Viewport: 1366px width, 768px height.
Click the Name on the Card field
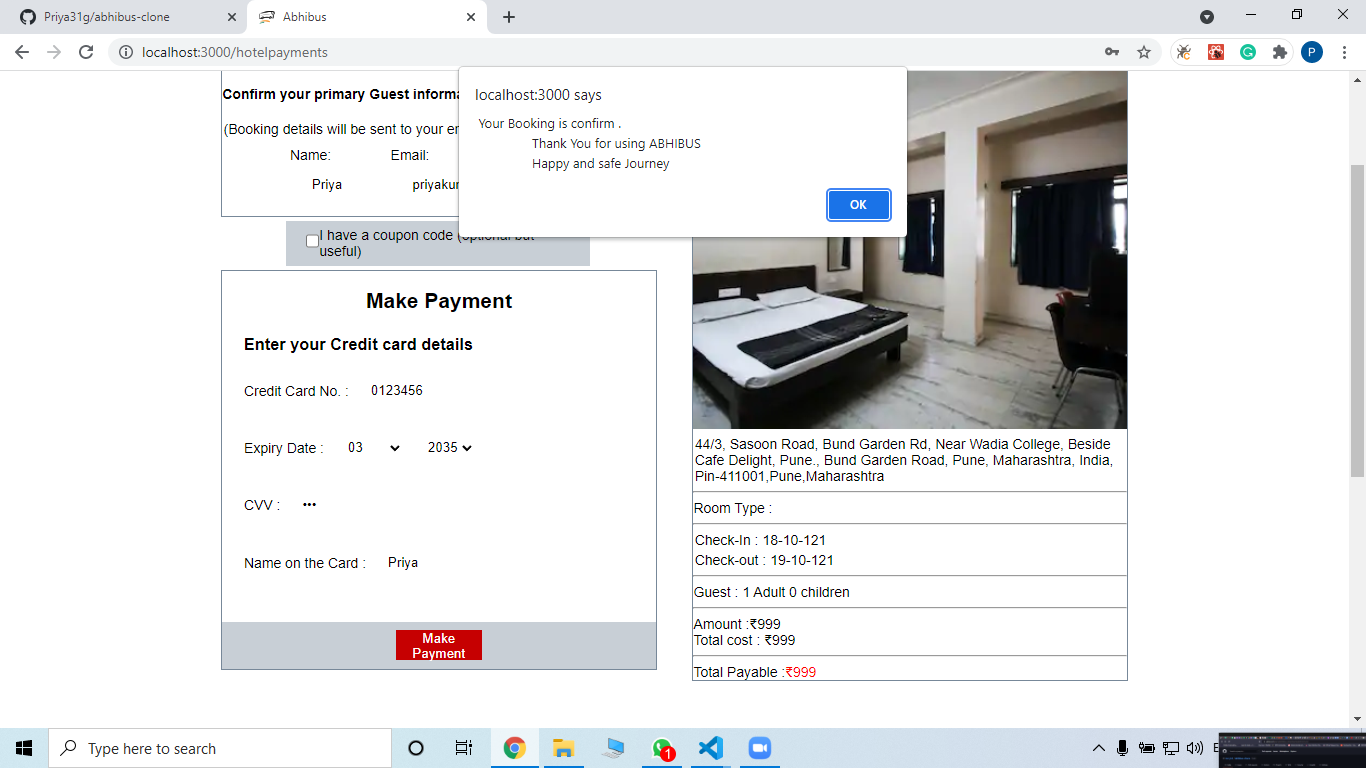point(458,563)
